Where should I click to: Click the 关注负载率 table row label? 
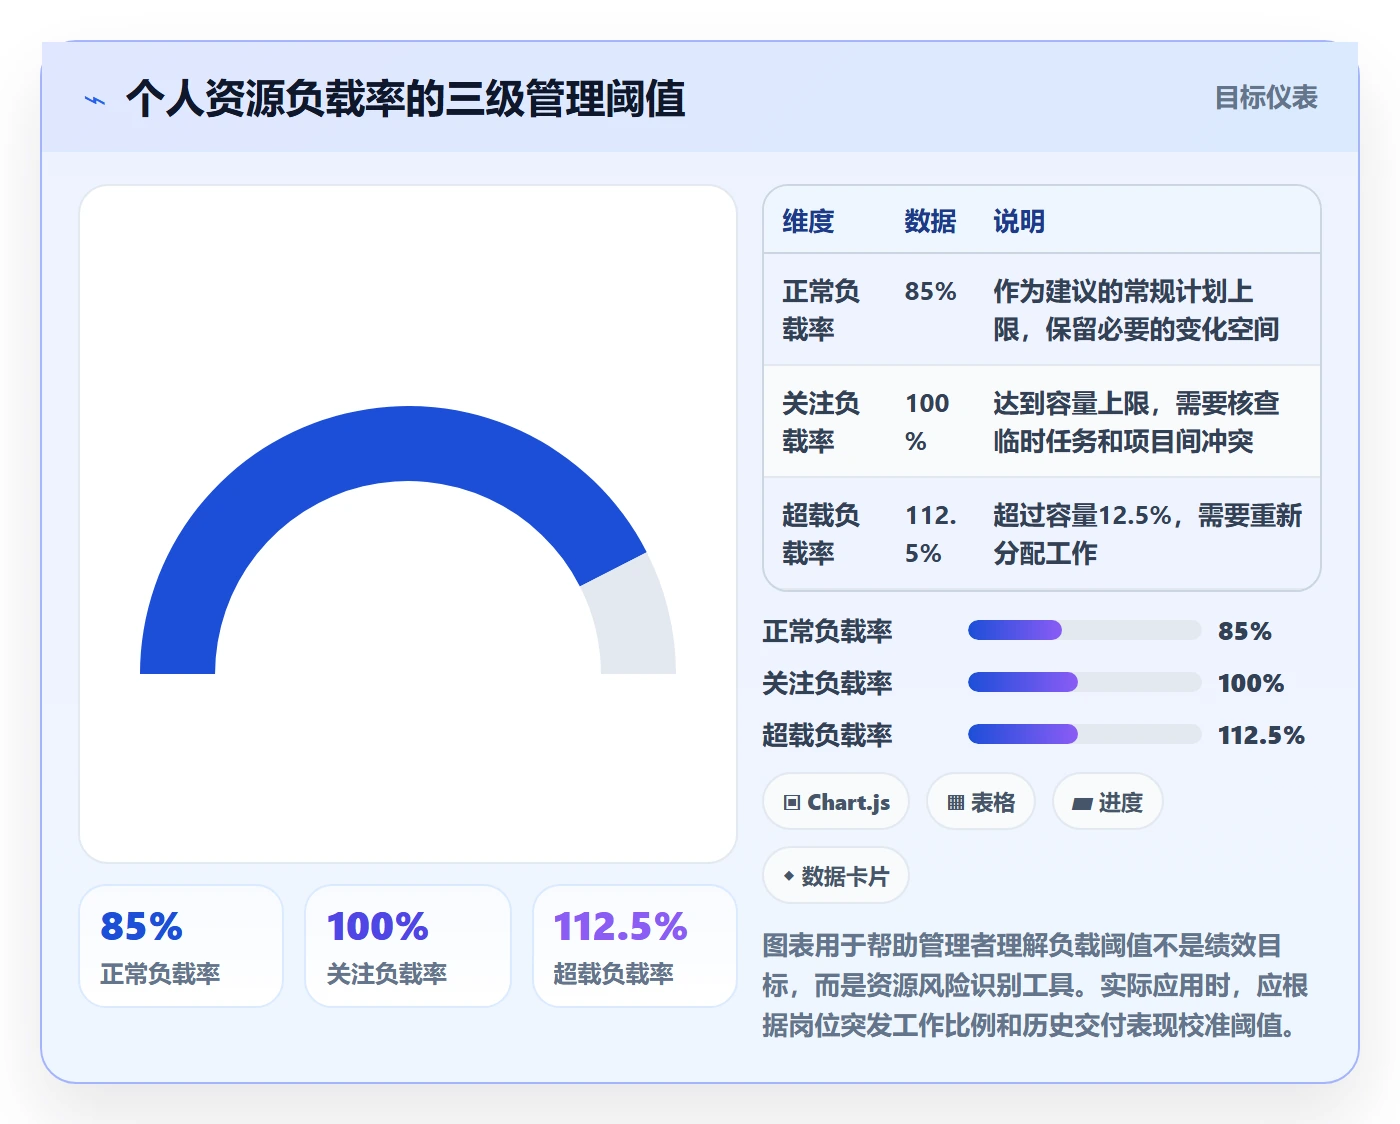(x=821, y=422)
